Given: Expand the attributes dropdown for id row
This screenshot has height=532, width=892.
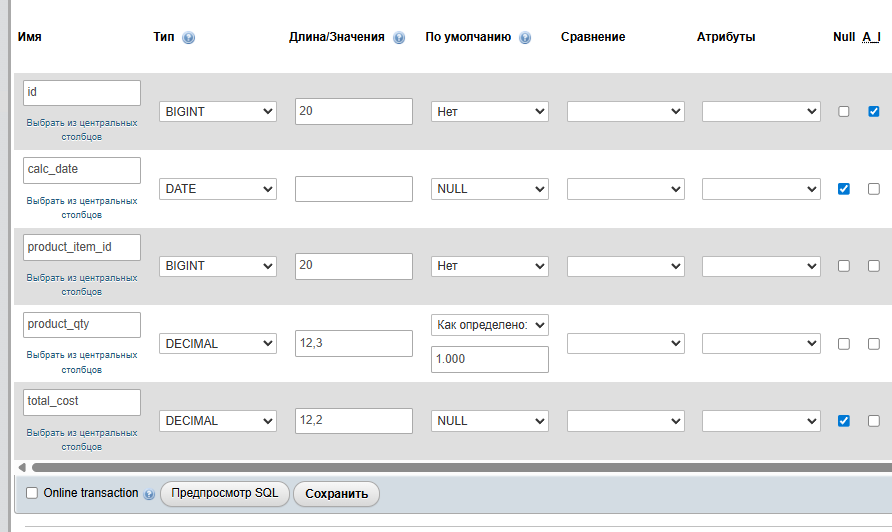Looking at the screenshot, I should 761,111.
